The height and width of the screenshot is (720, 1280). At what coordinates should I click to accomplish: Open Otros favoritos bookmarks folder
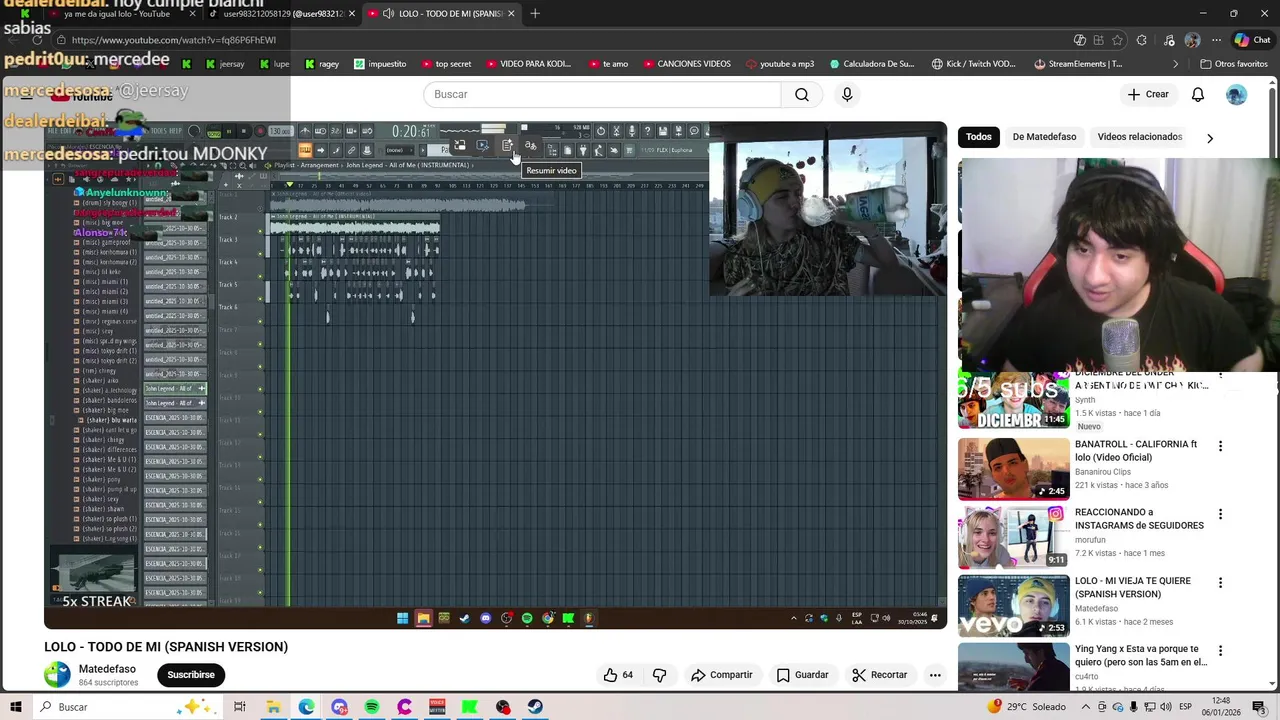coord(1234,64)
